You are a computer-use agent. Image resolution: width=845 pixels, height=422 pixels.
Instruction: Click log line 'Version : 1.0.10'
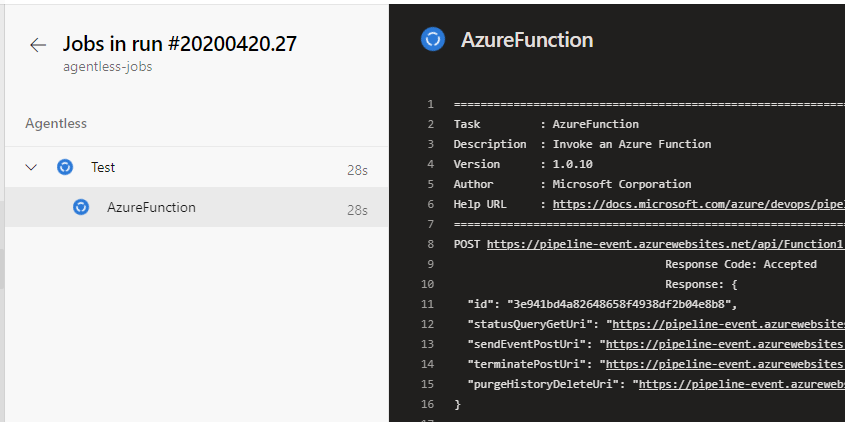point(523,164)
